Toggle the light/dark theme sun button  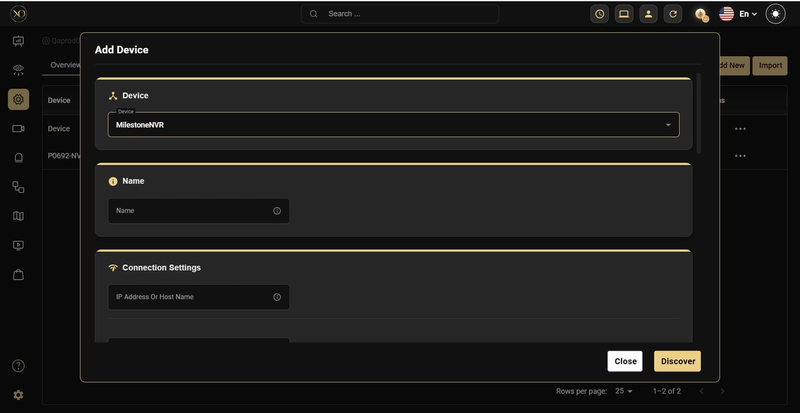tap(776, 14)
